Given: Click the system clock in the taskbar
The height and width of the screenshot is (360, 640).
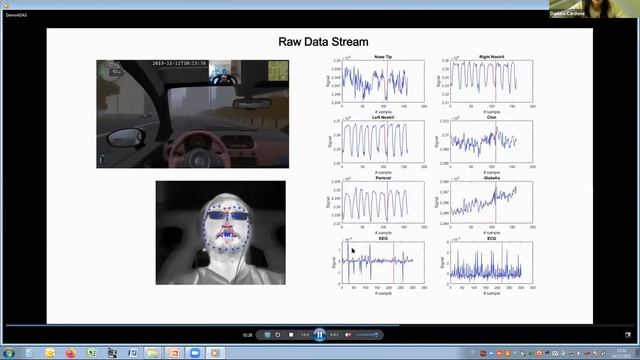Looking at the screenshot, I should click(621, 353).
